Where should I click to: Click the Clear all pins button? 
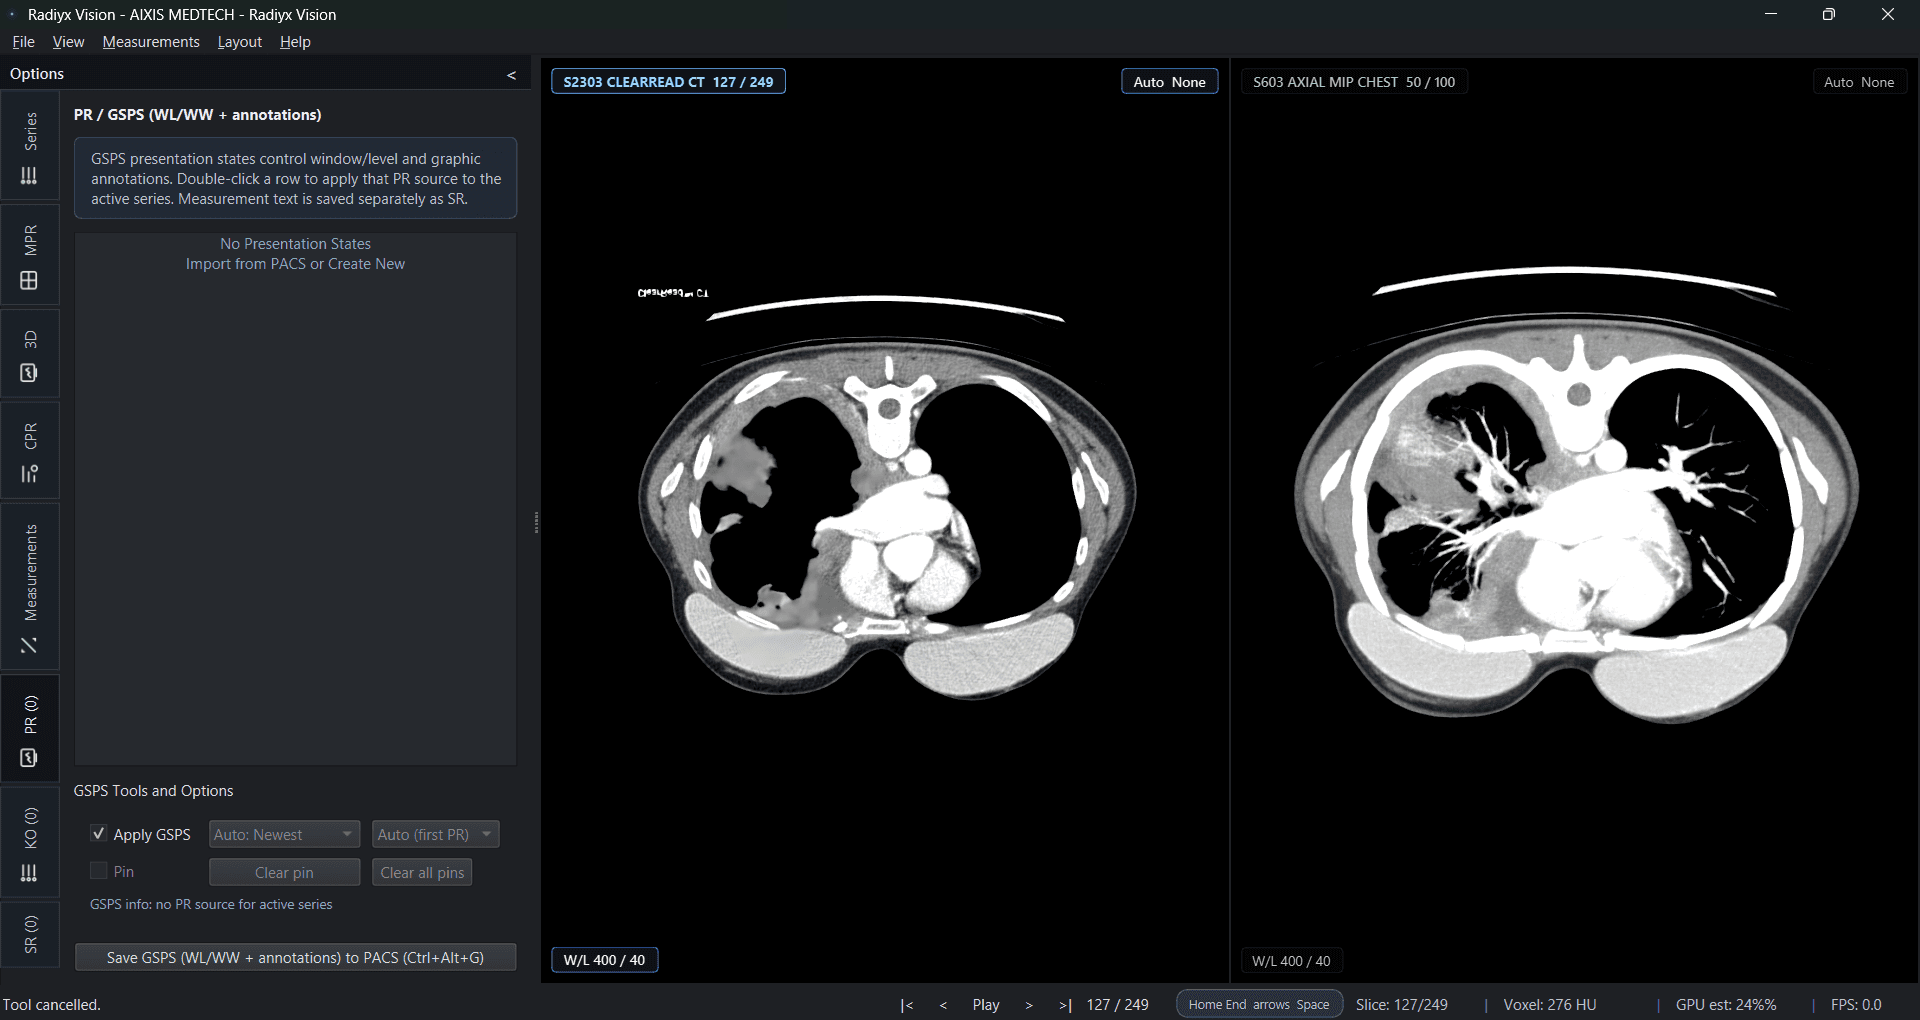(422, 872)
